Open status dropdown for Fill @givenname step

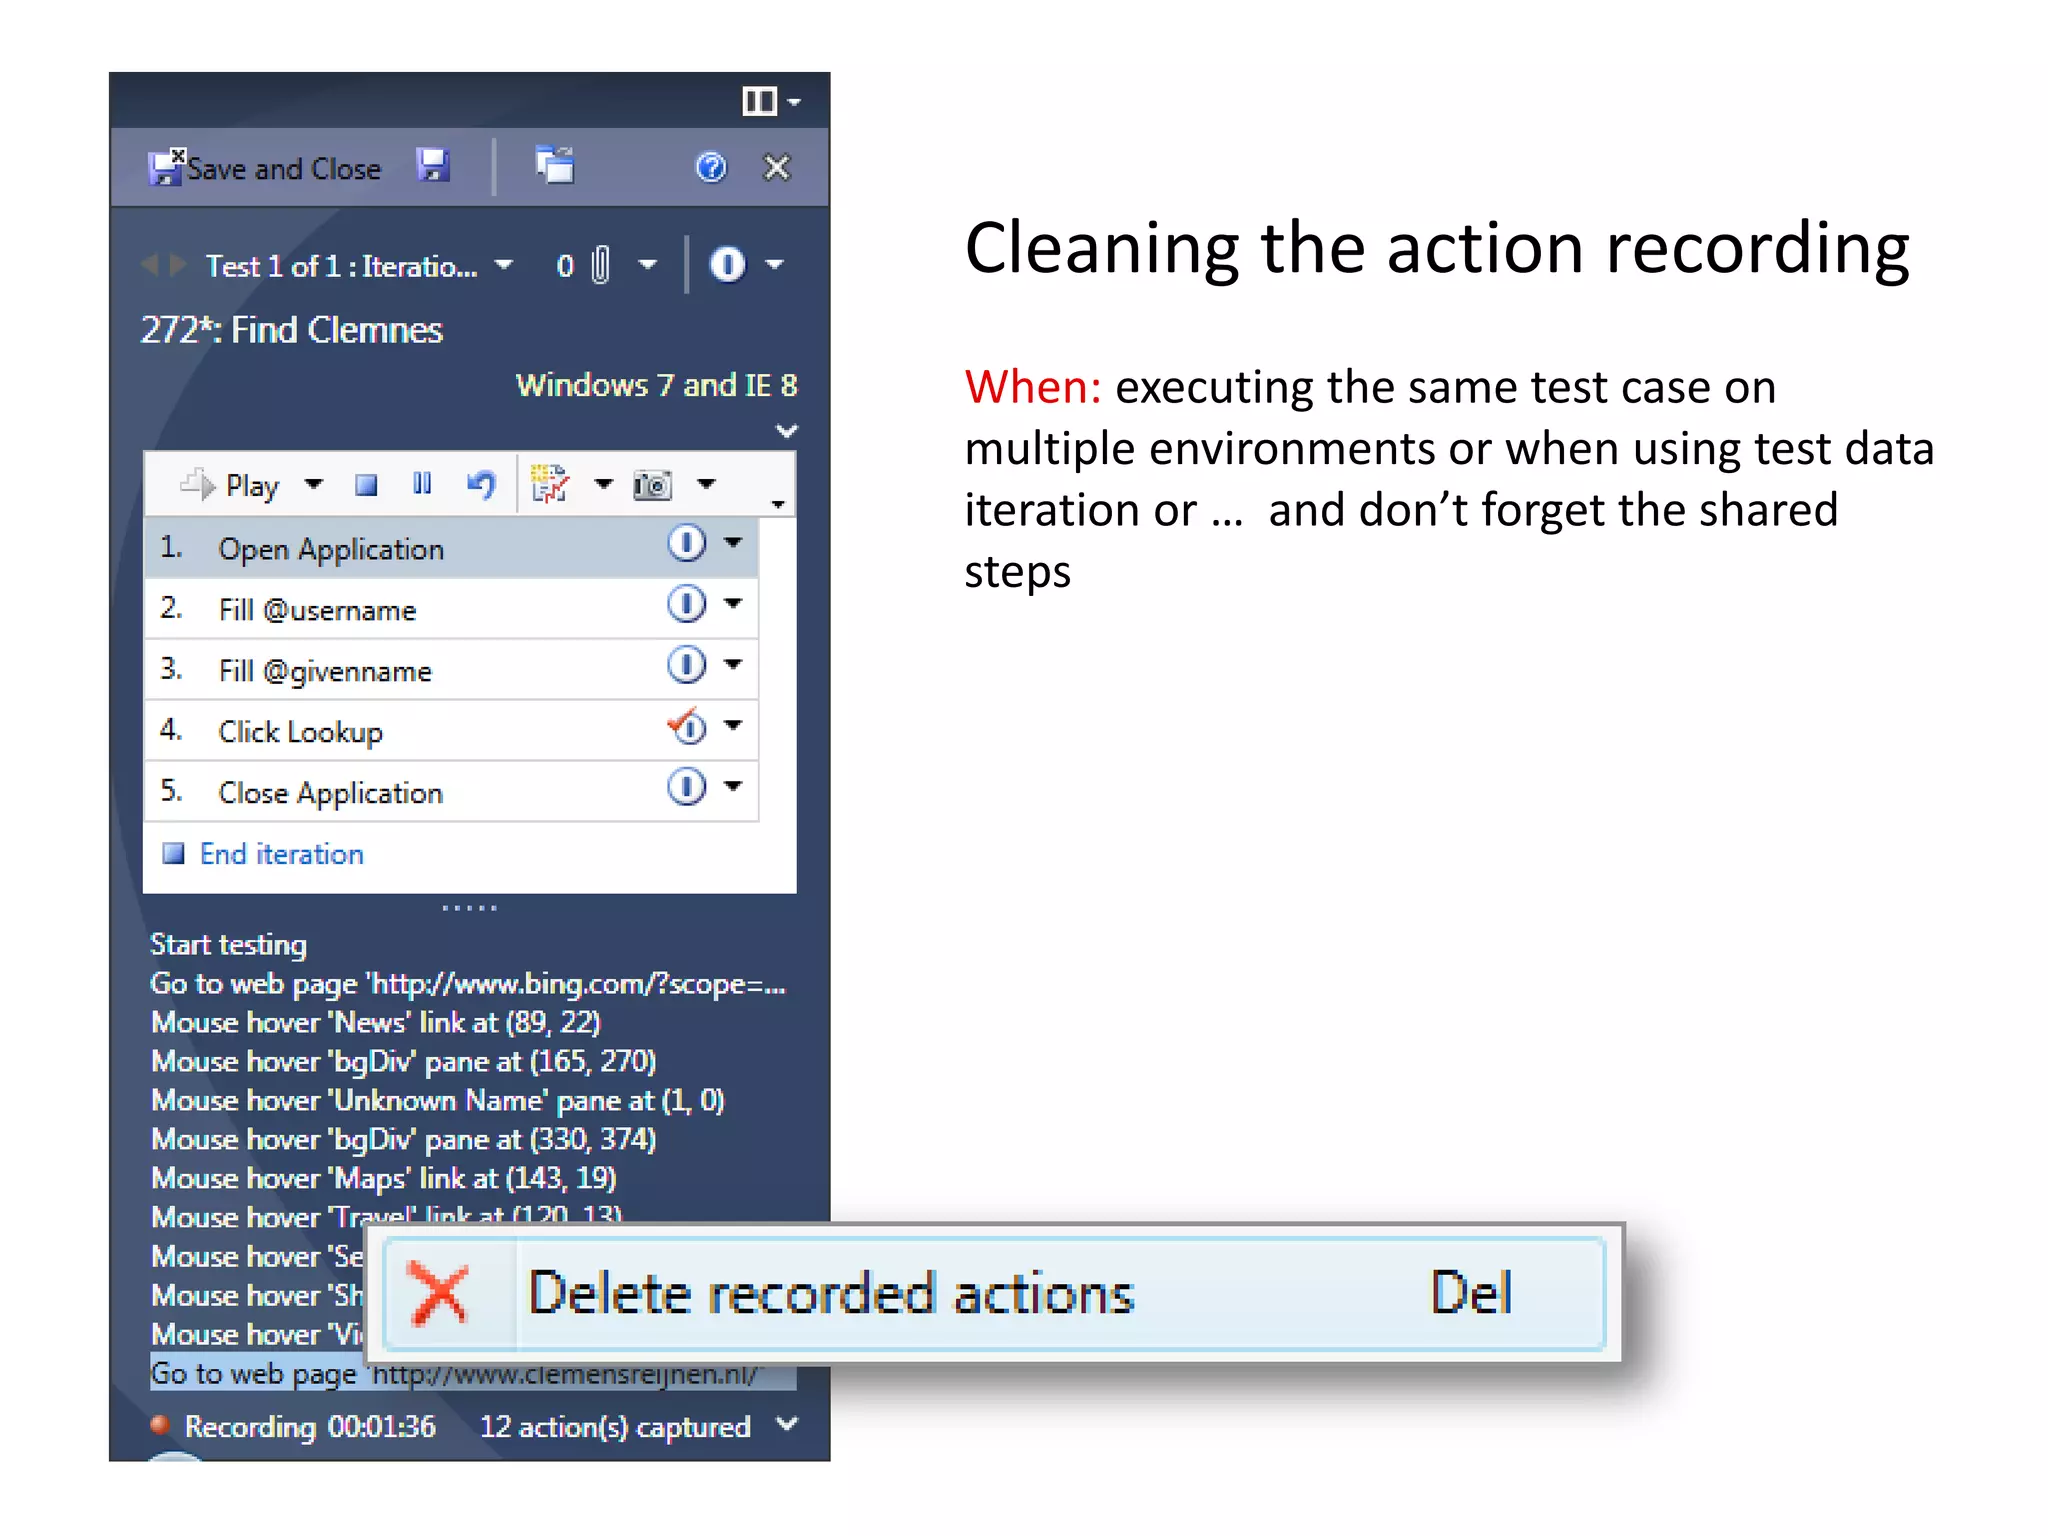(x=733, y=665)
